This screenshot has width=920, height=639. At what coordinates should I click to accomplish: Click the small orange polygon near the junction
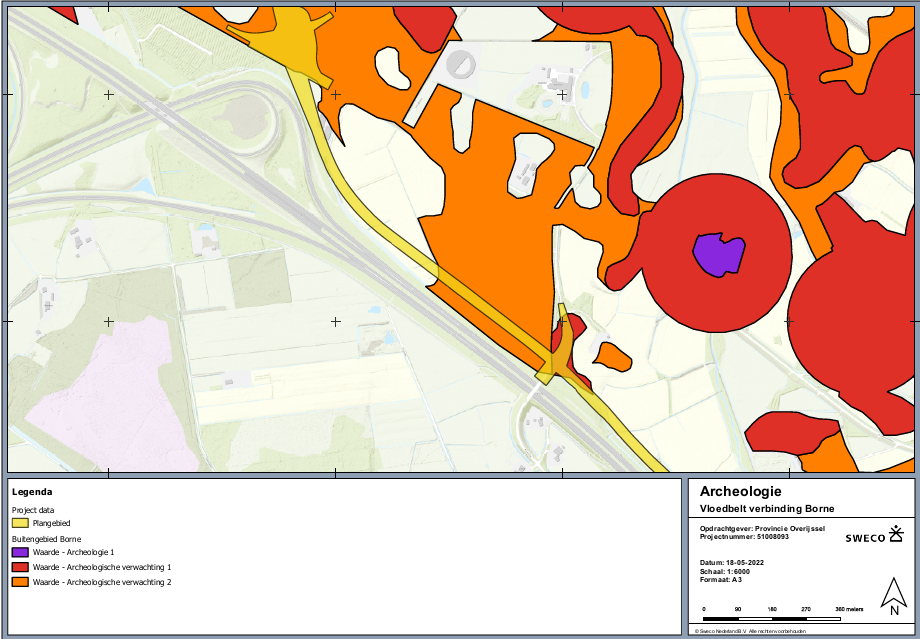point(613,357)
